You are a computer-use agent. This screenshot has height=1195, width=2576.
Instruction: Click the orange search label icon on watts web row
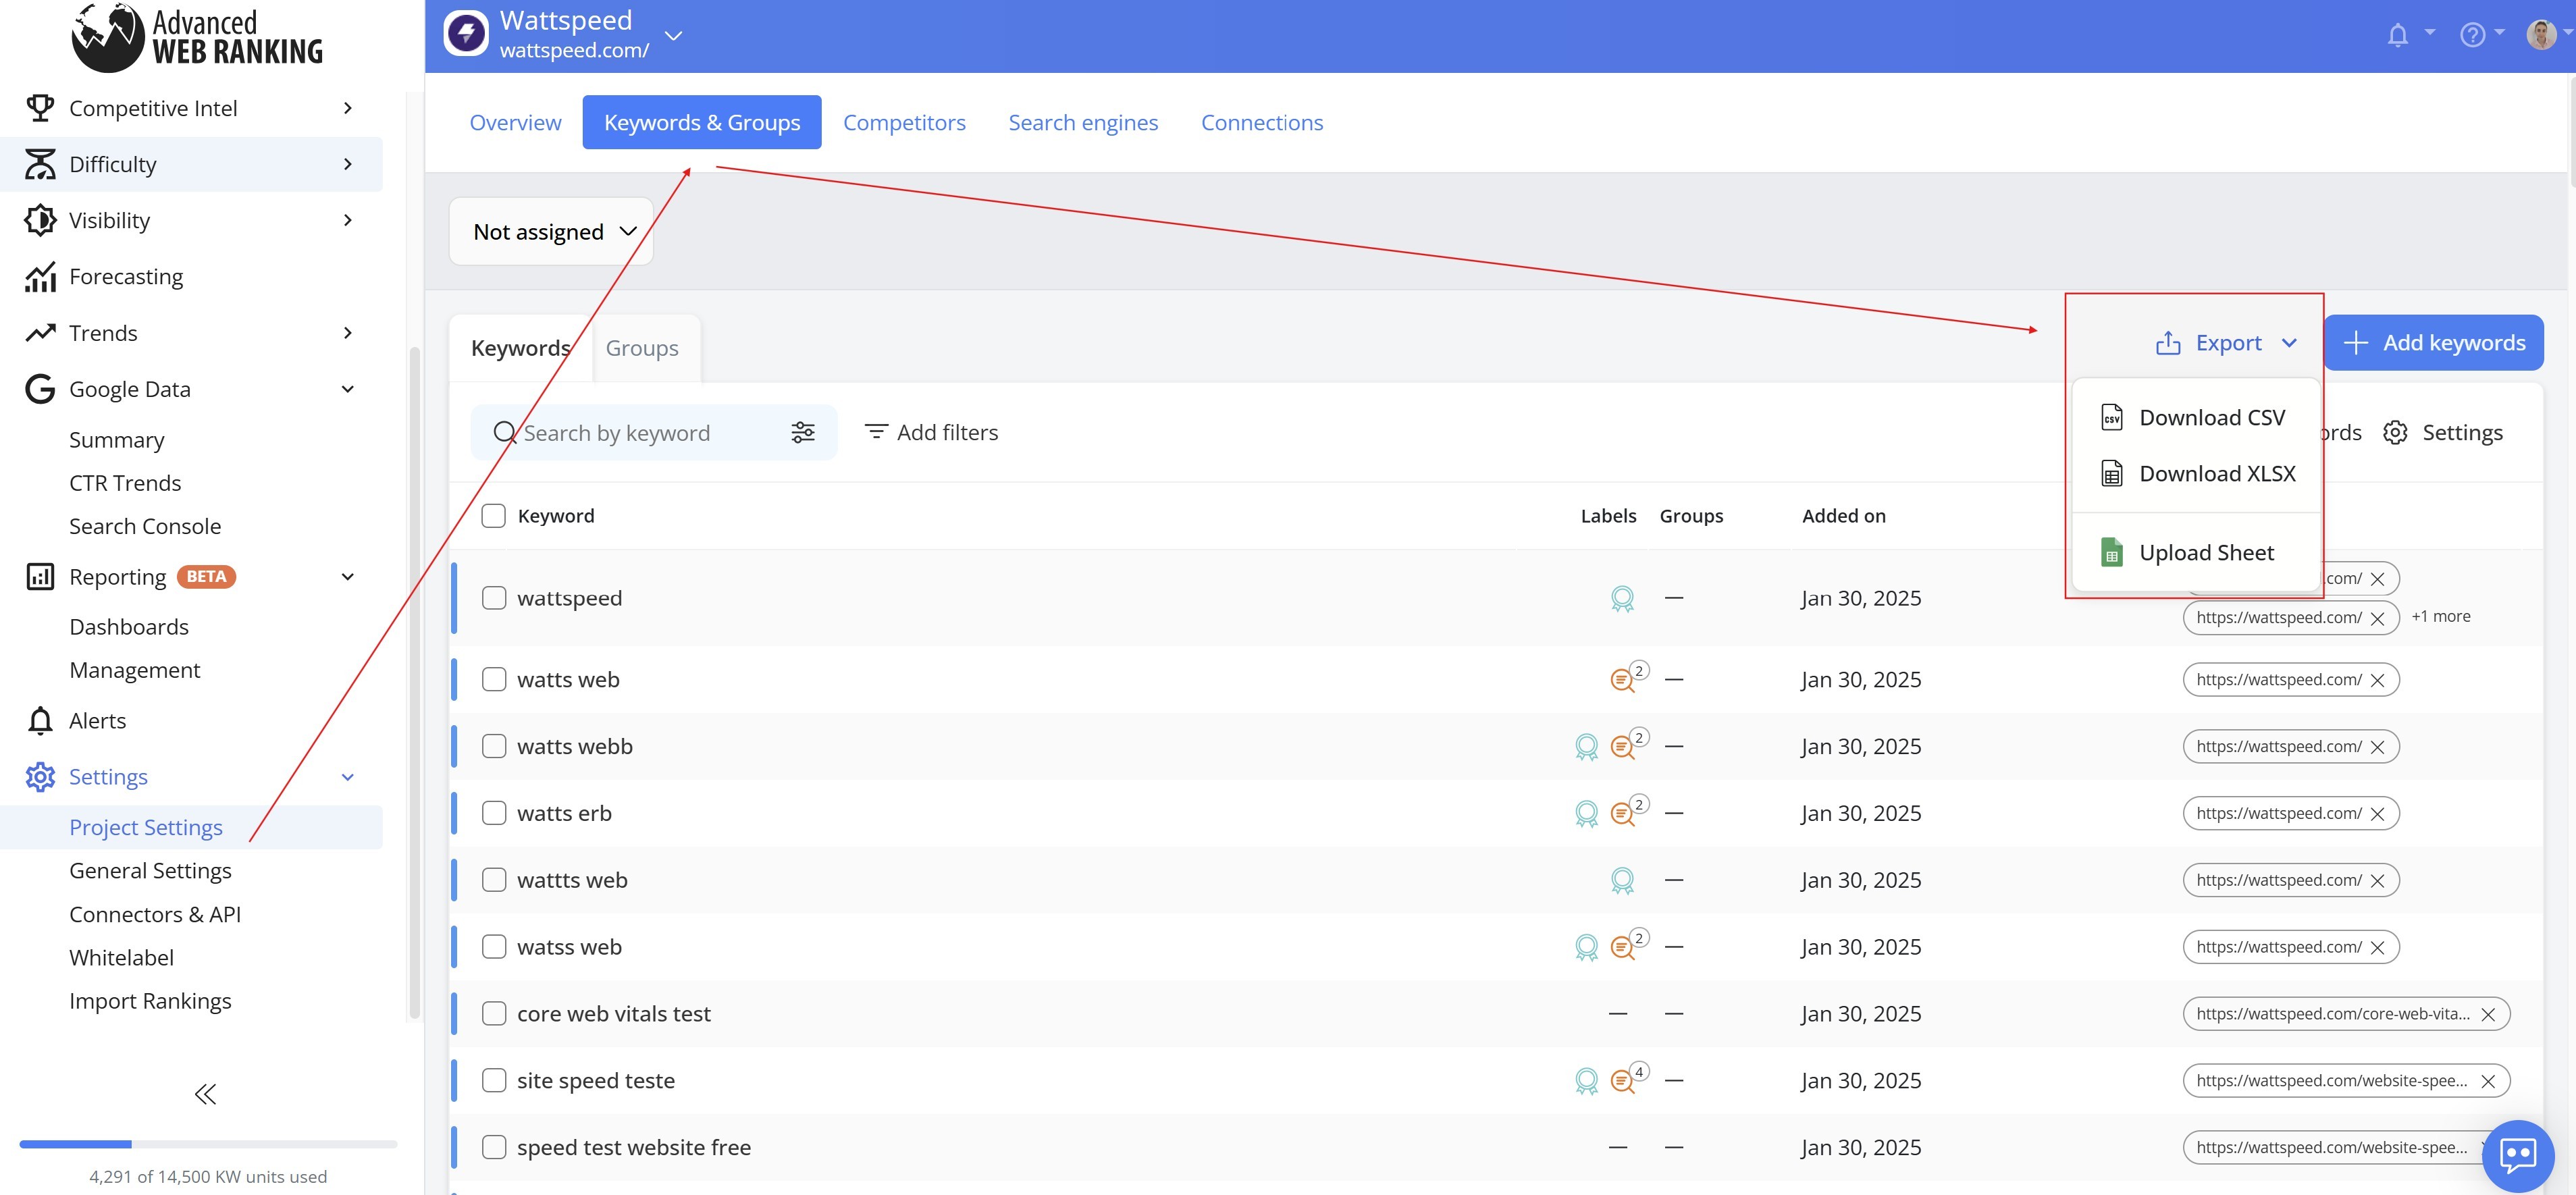(x=1622, y=680)
